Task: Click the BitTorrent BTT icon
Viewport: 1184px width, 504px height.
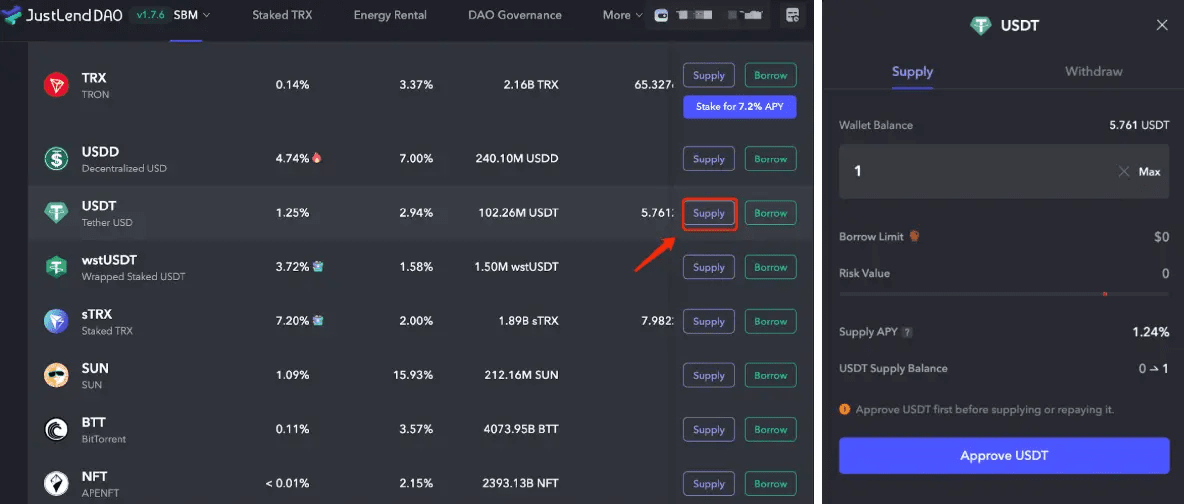Action: point(57,429)
